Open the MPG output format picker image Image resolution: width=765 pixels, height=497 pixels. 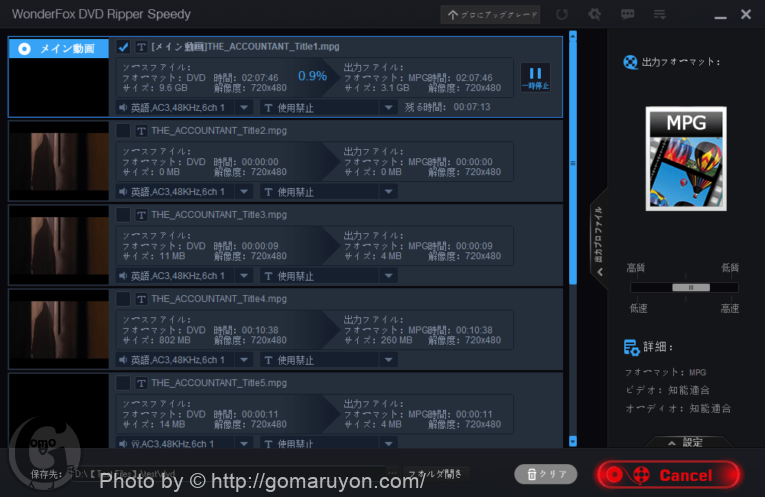click(x=686, y=159)
